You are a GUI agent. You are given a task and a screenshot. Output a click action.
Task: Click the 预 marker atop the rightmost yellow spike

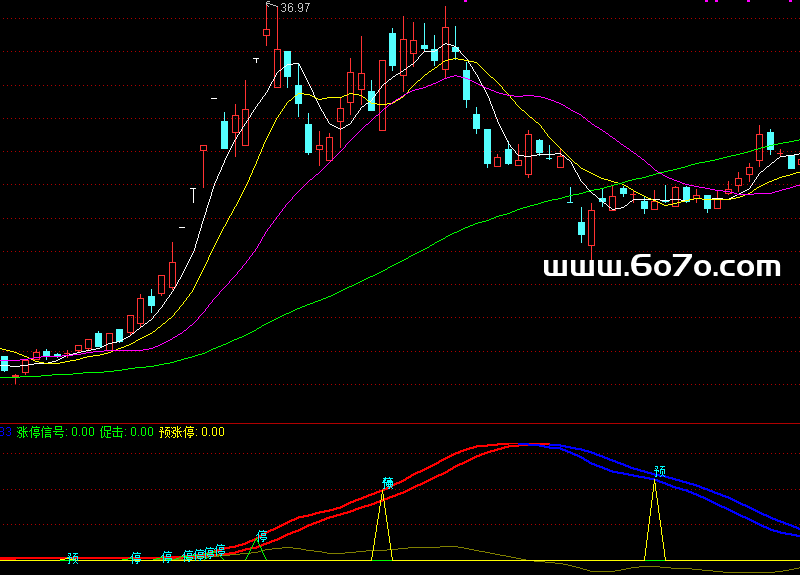tap(659, 471)
